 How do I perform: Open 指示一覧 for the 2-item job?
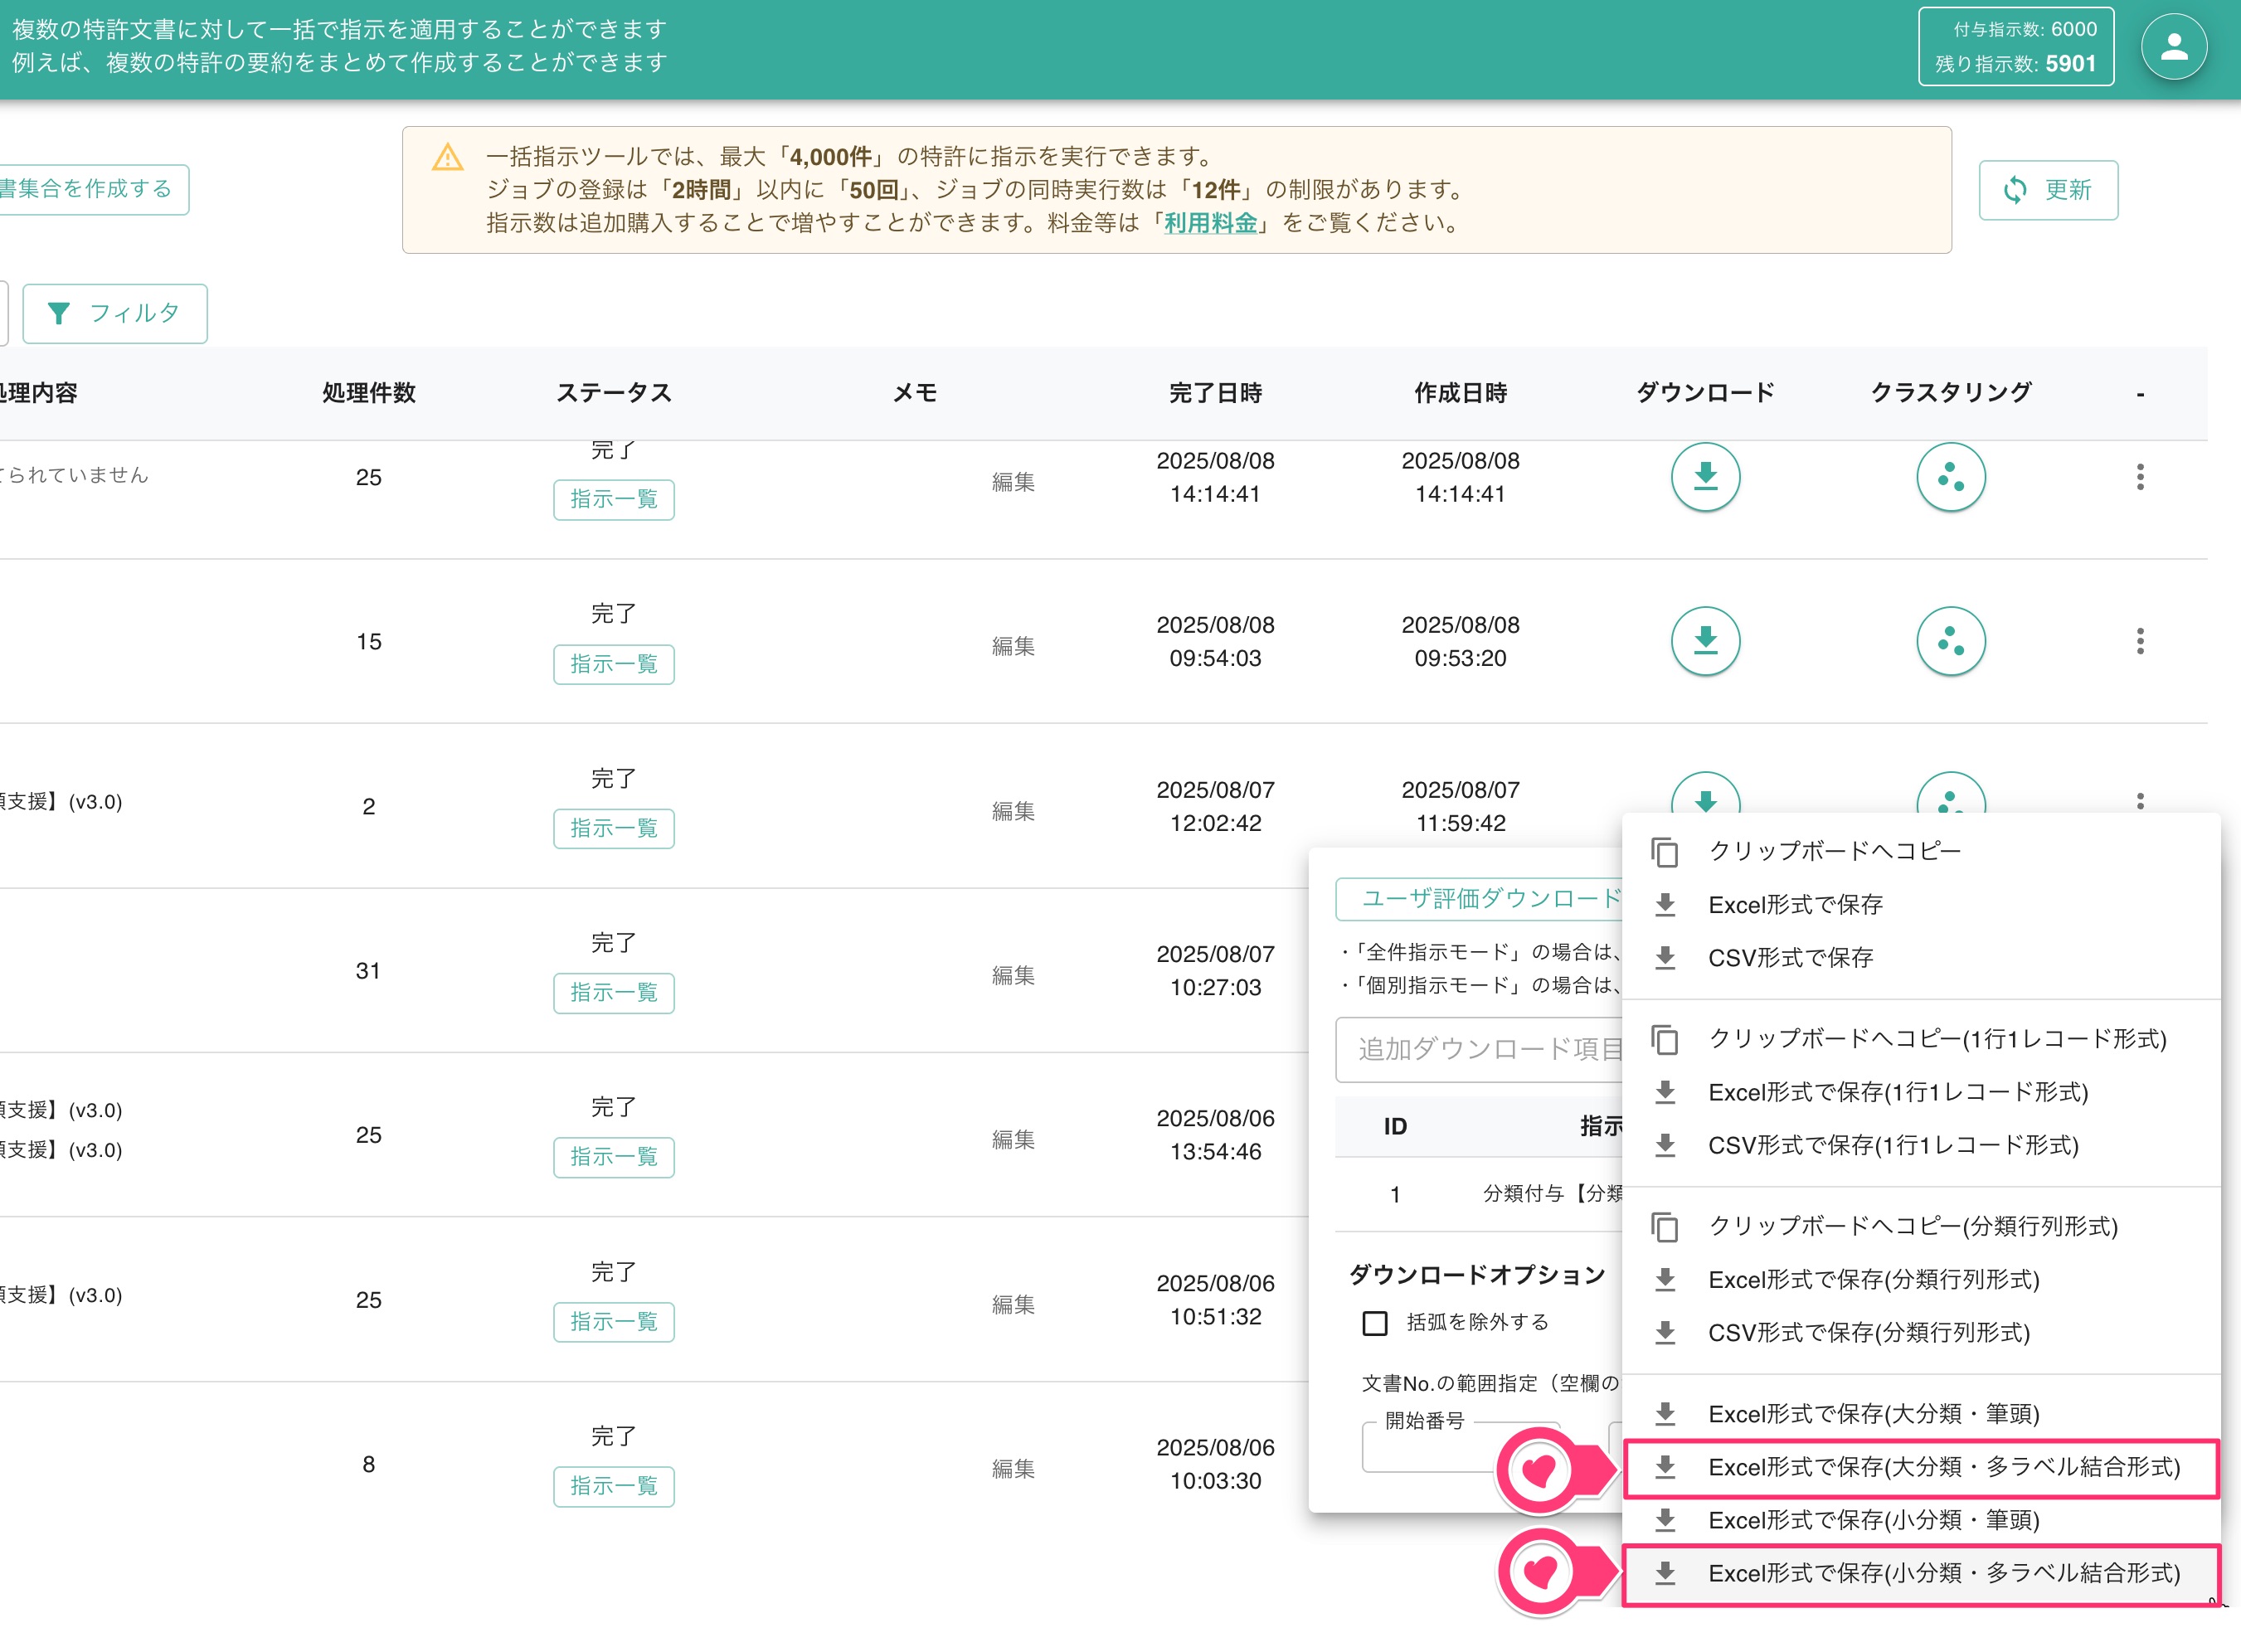coord(614,829)
